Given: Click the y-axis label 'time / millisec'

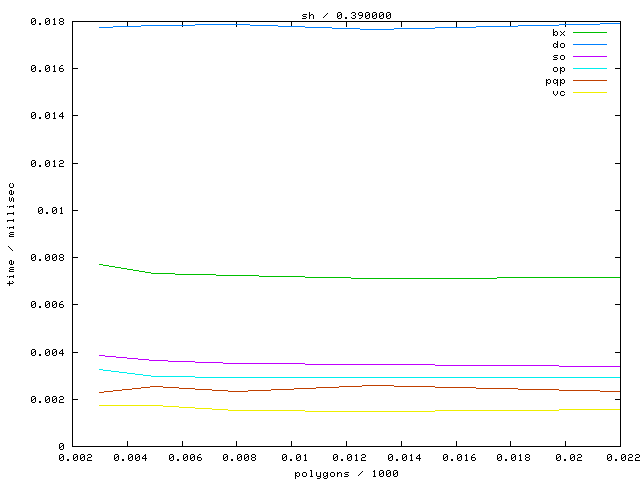Looking at the screenshot, I should [11, 234].
